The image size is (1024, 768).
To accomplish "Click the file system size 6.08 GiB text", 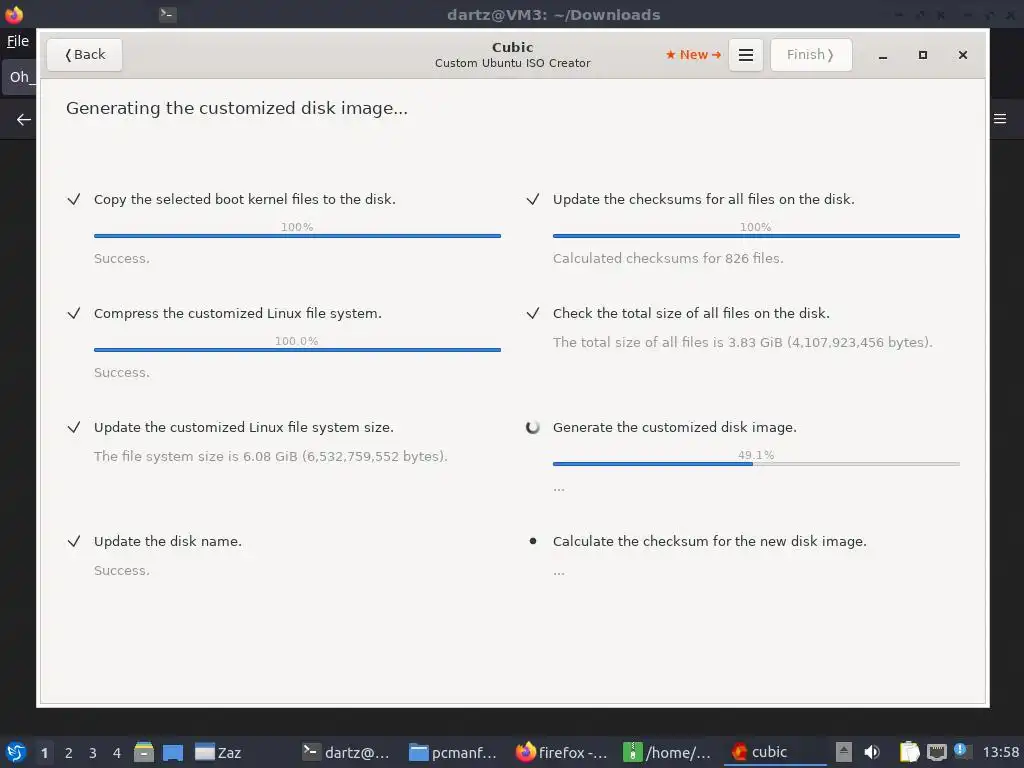I will [x=270, y=456].
